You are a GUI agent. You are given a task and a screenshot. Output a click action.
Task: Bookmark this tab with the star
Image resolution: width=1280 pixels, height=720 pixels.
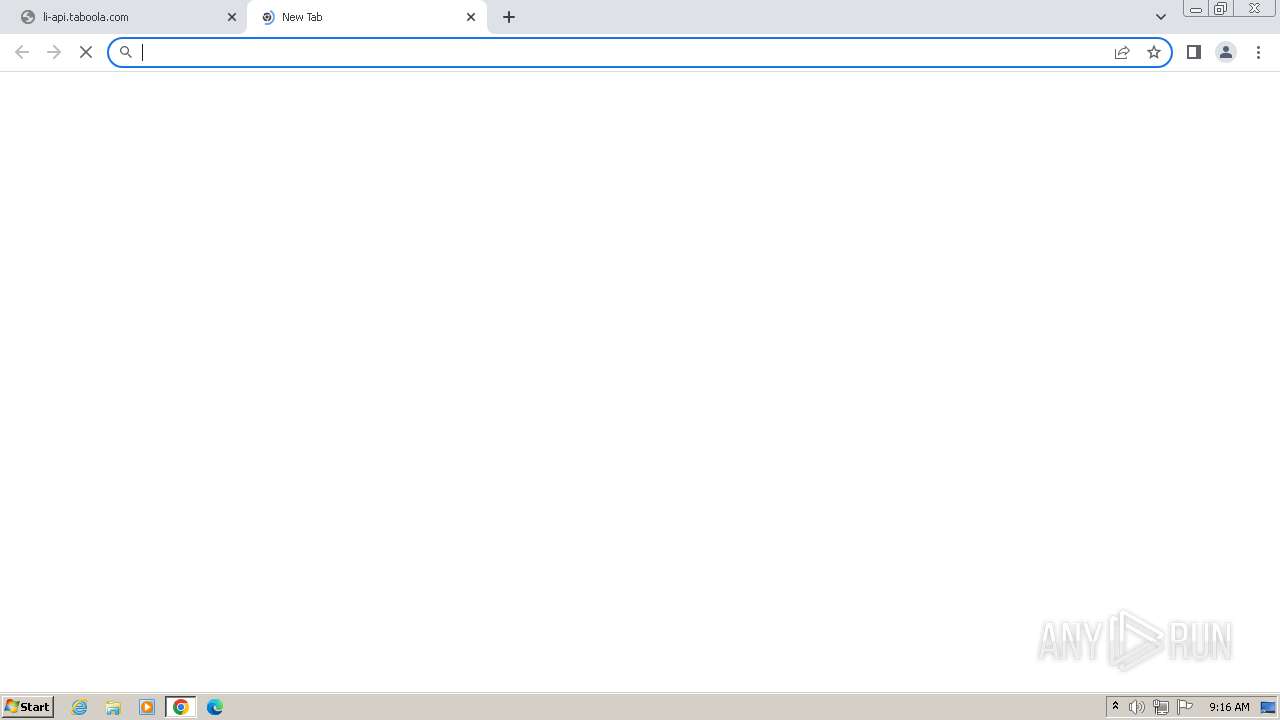pyautogui.click(x=1154, y=52)
